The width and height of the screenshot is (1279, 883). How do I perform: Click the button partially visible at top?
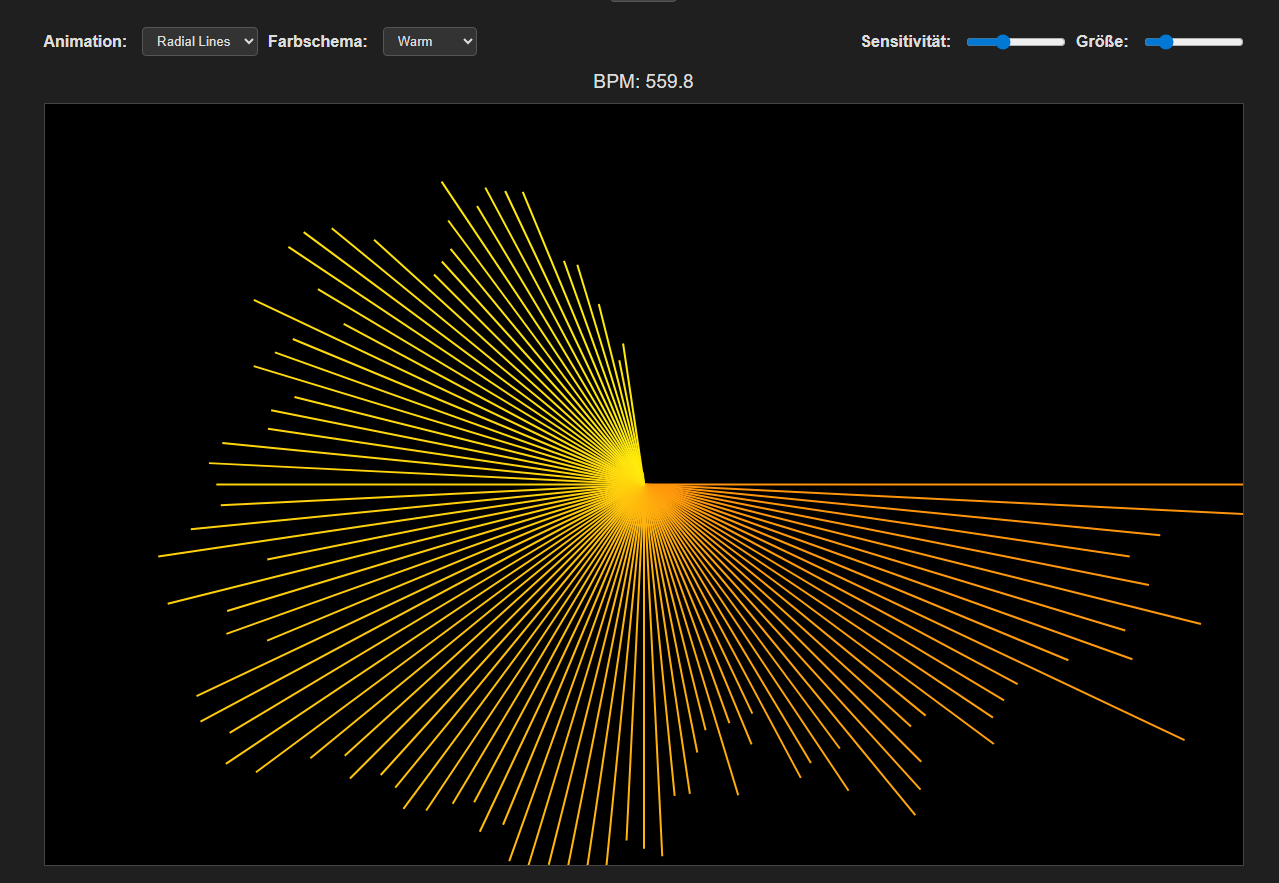click(643, 2)
